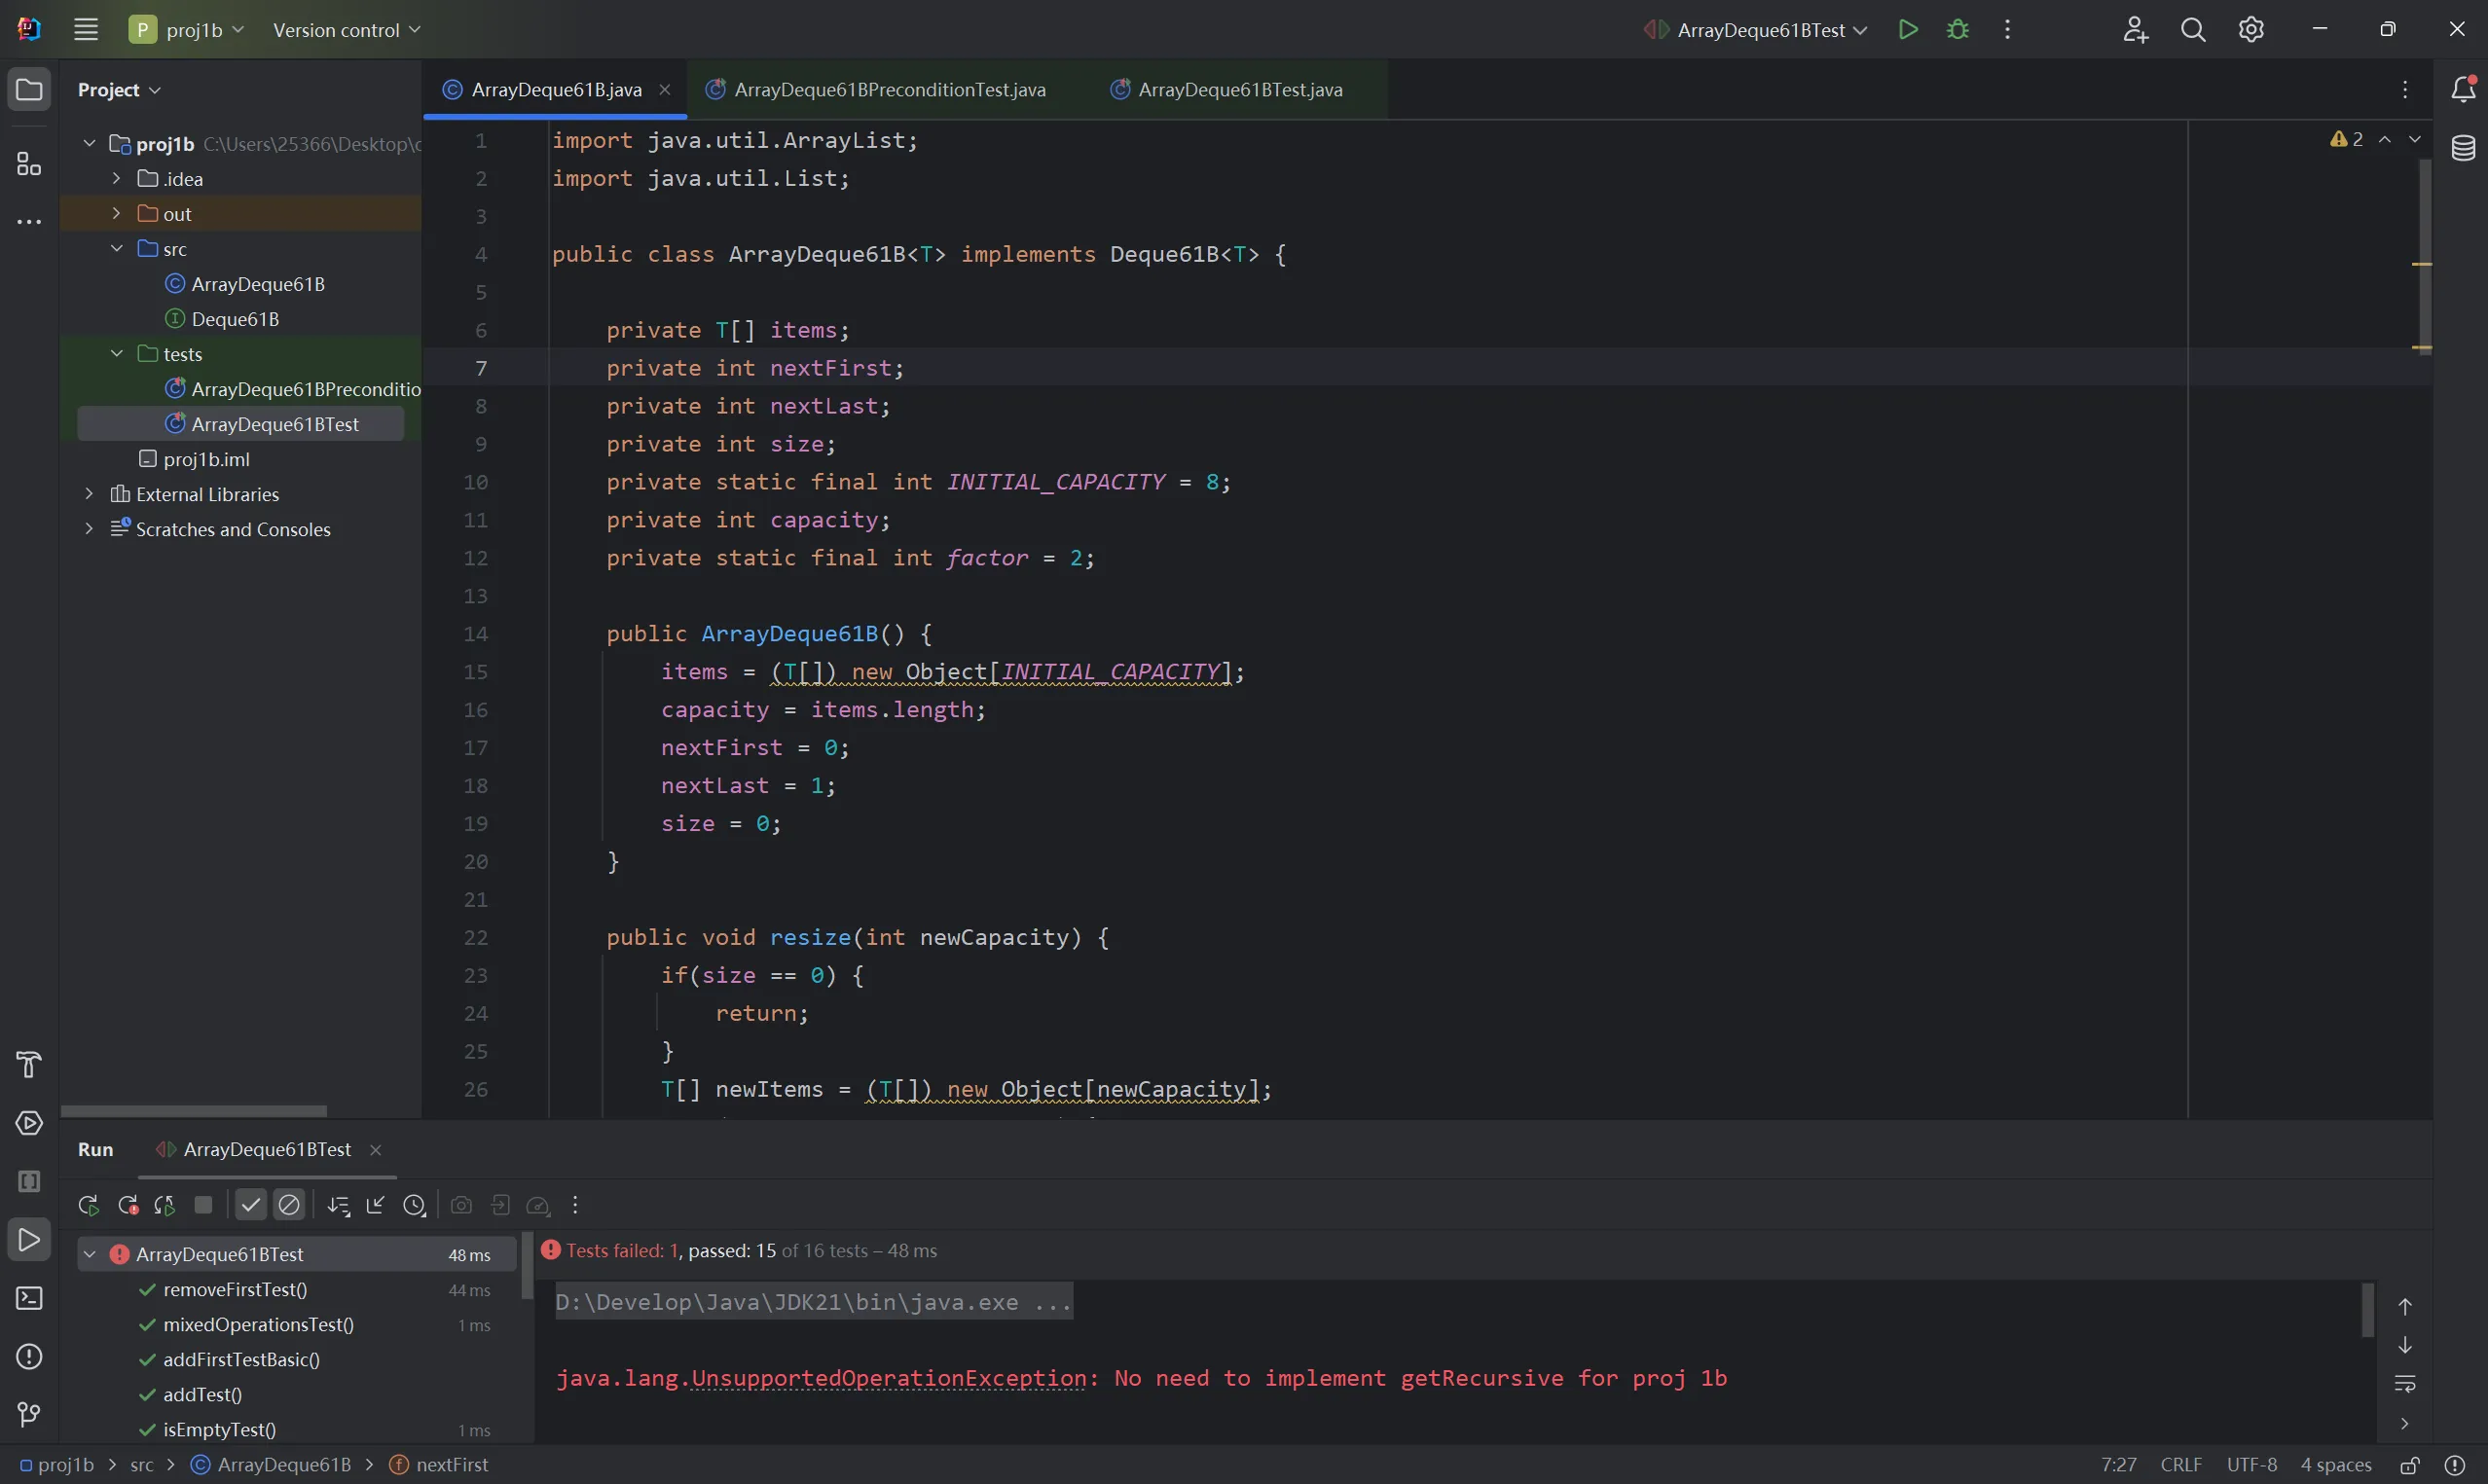
Task: Open CRLF line separator selector
Action: (2181, 1465)
